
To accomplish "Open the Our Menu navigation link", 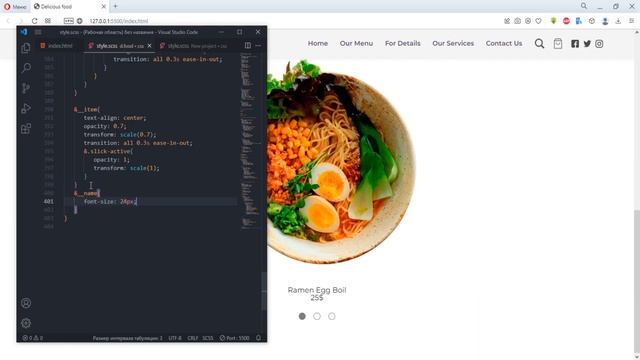I will point(356,43).
